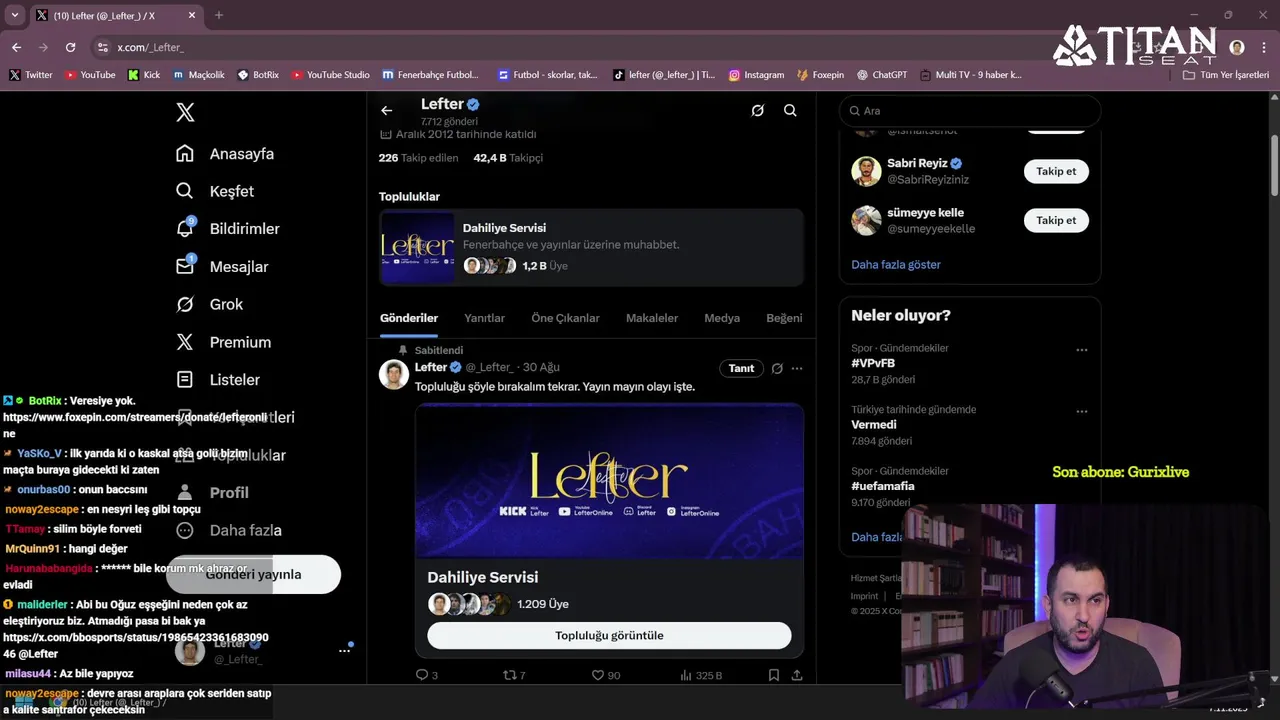Follow Sabri Reyiz with Takip et
Screen dimensions: 1280x720
click(x=1056, y=171)
